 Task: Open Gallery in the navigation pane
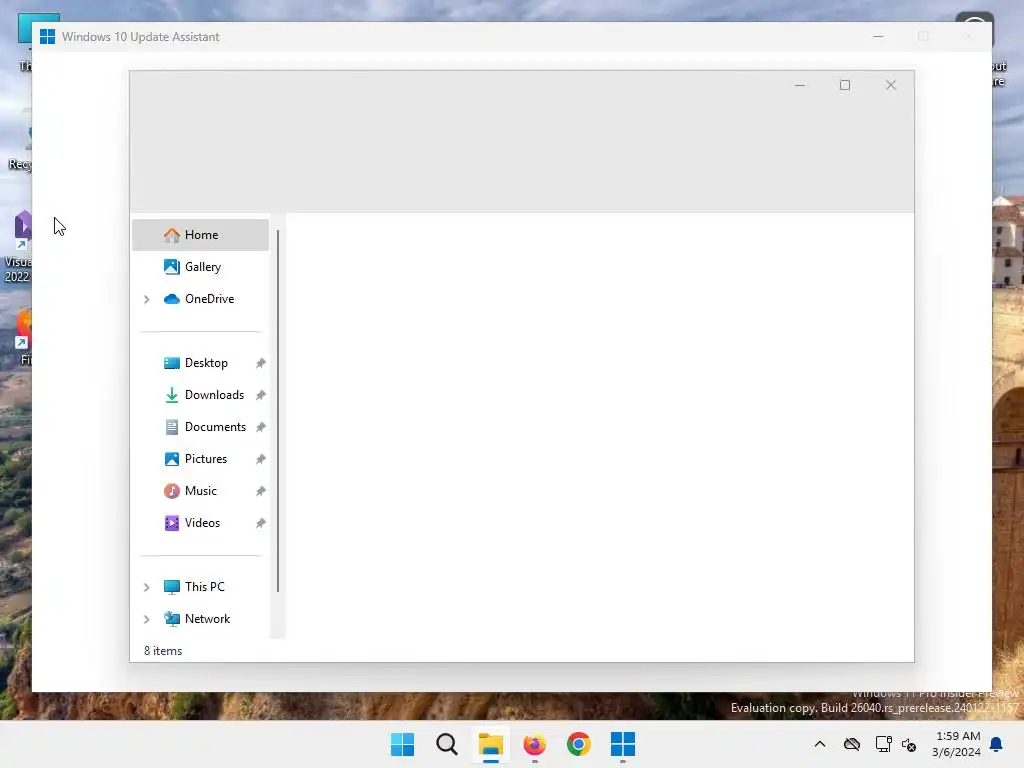[x=200, y=267]
